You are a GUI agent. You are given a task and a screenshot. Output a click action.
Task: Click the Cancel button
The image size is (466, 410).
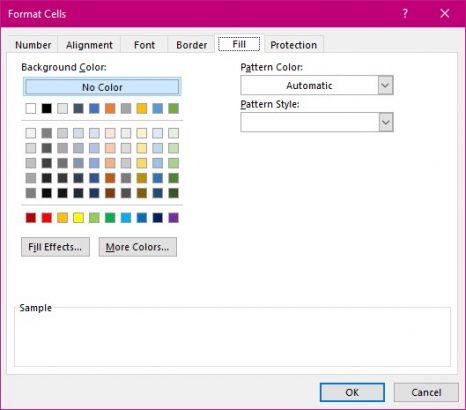426,392
